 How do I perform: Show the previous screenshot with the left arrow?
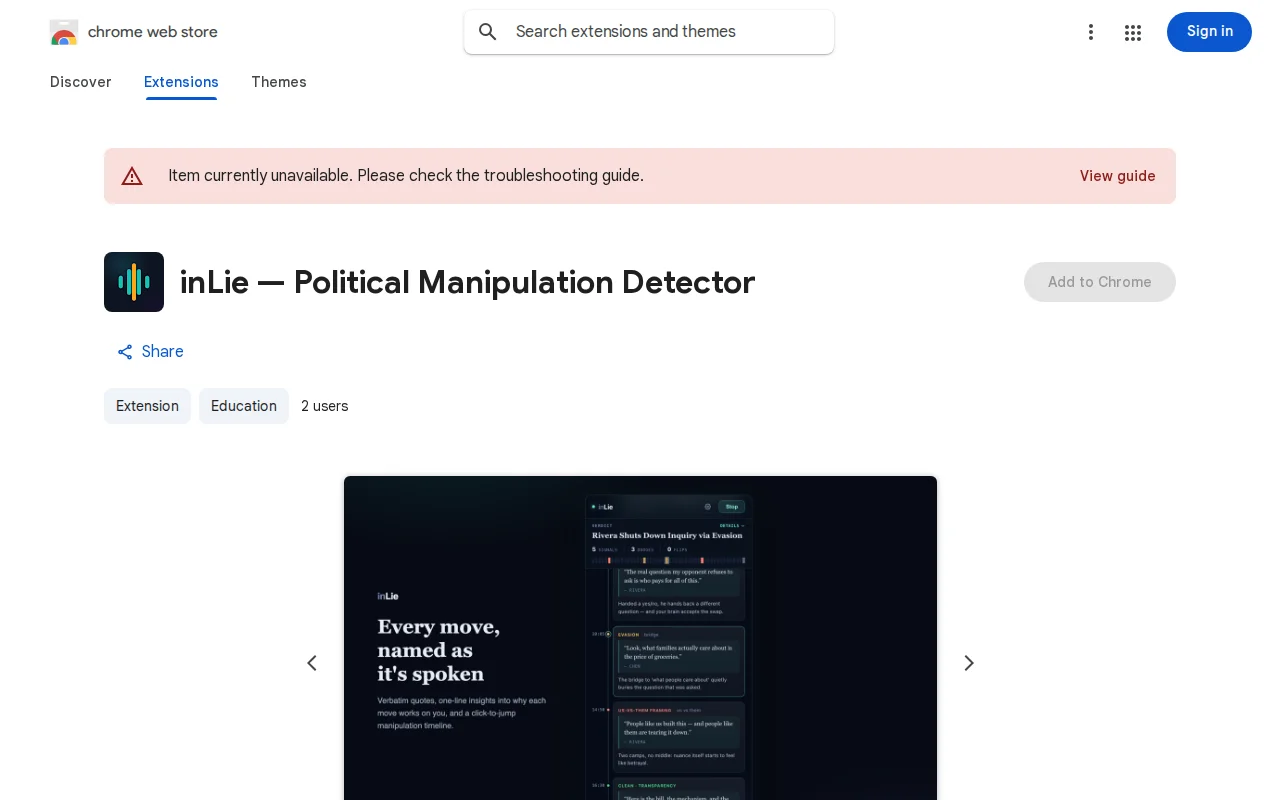coord(312,663)
